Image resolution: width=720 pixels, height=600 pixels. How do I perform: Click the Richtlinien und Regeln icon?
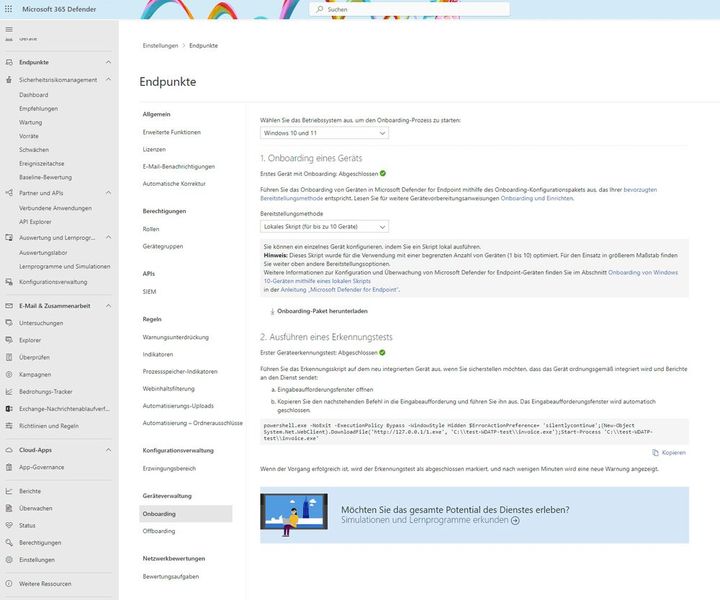[x=9, y=426]
